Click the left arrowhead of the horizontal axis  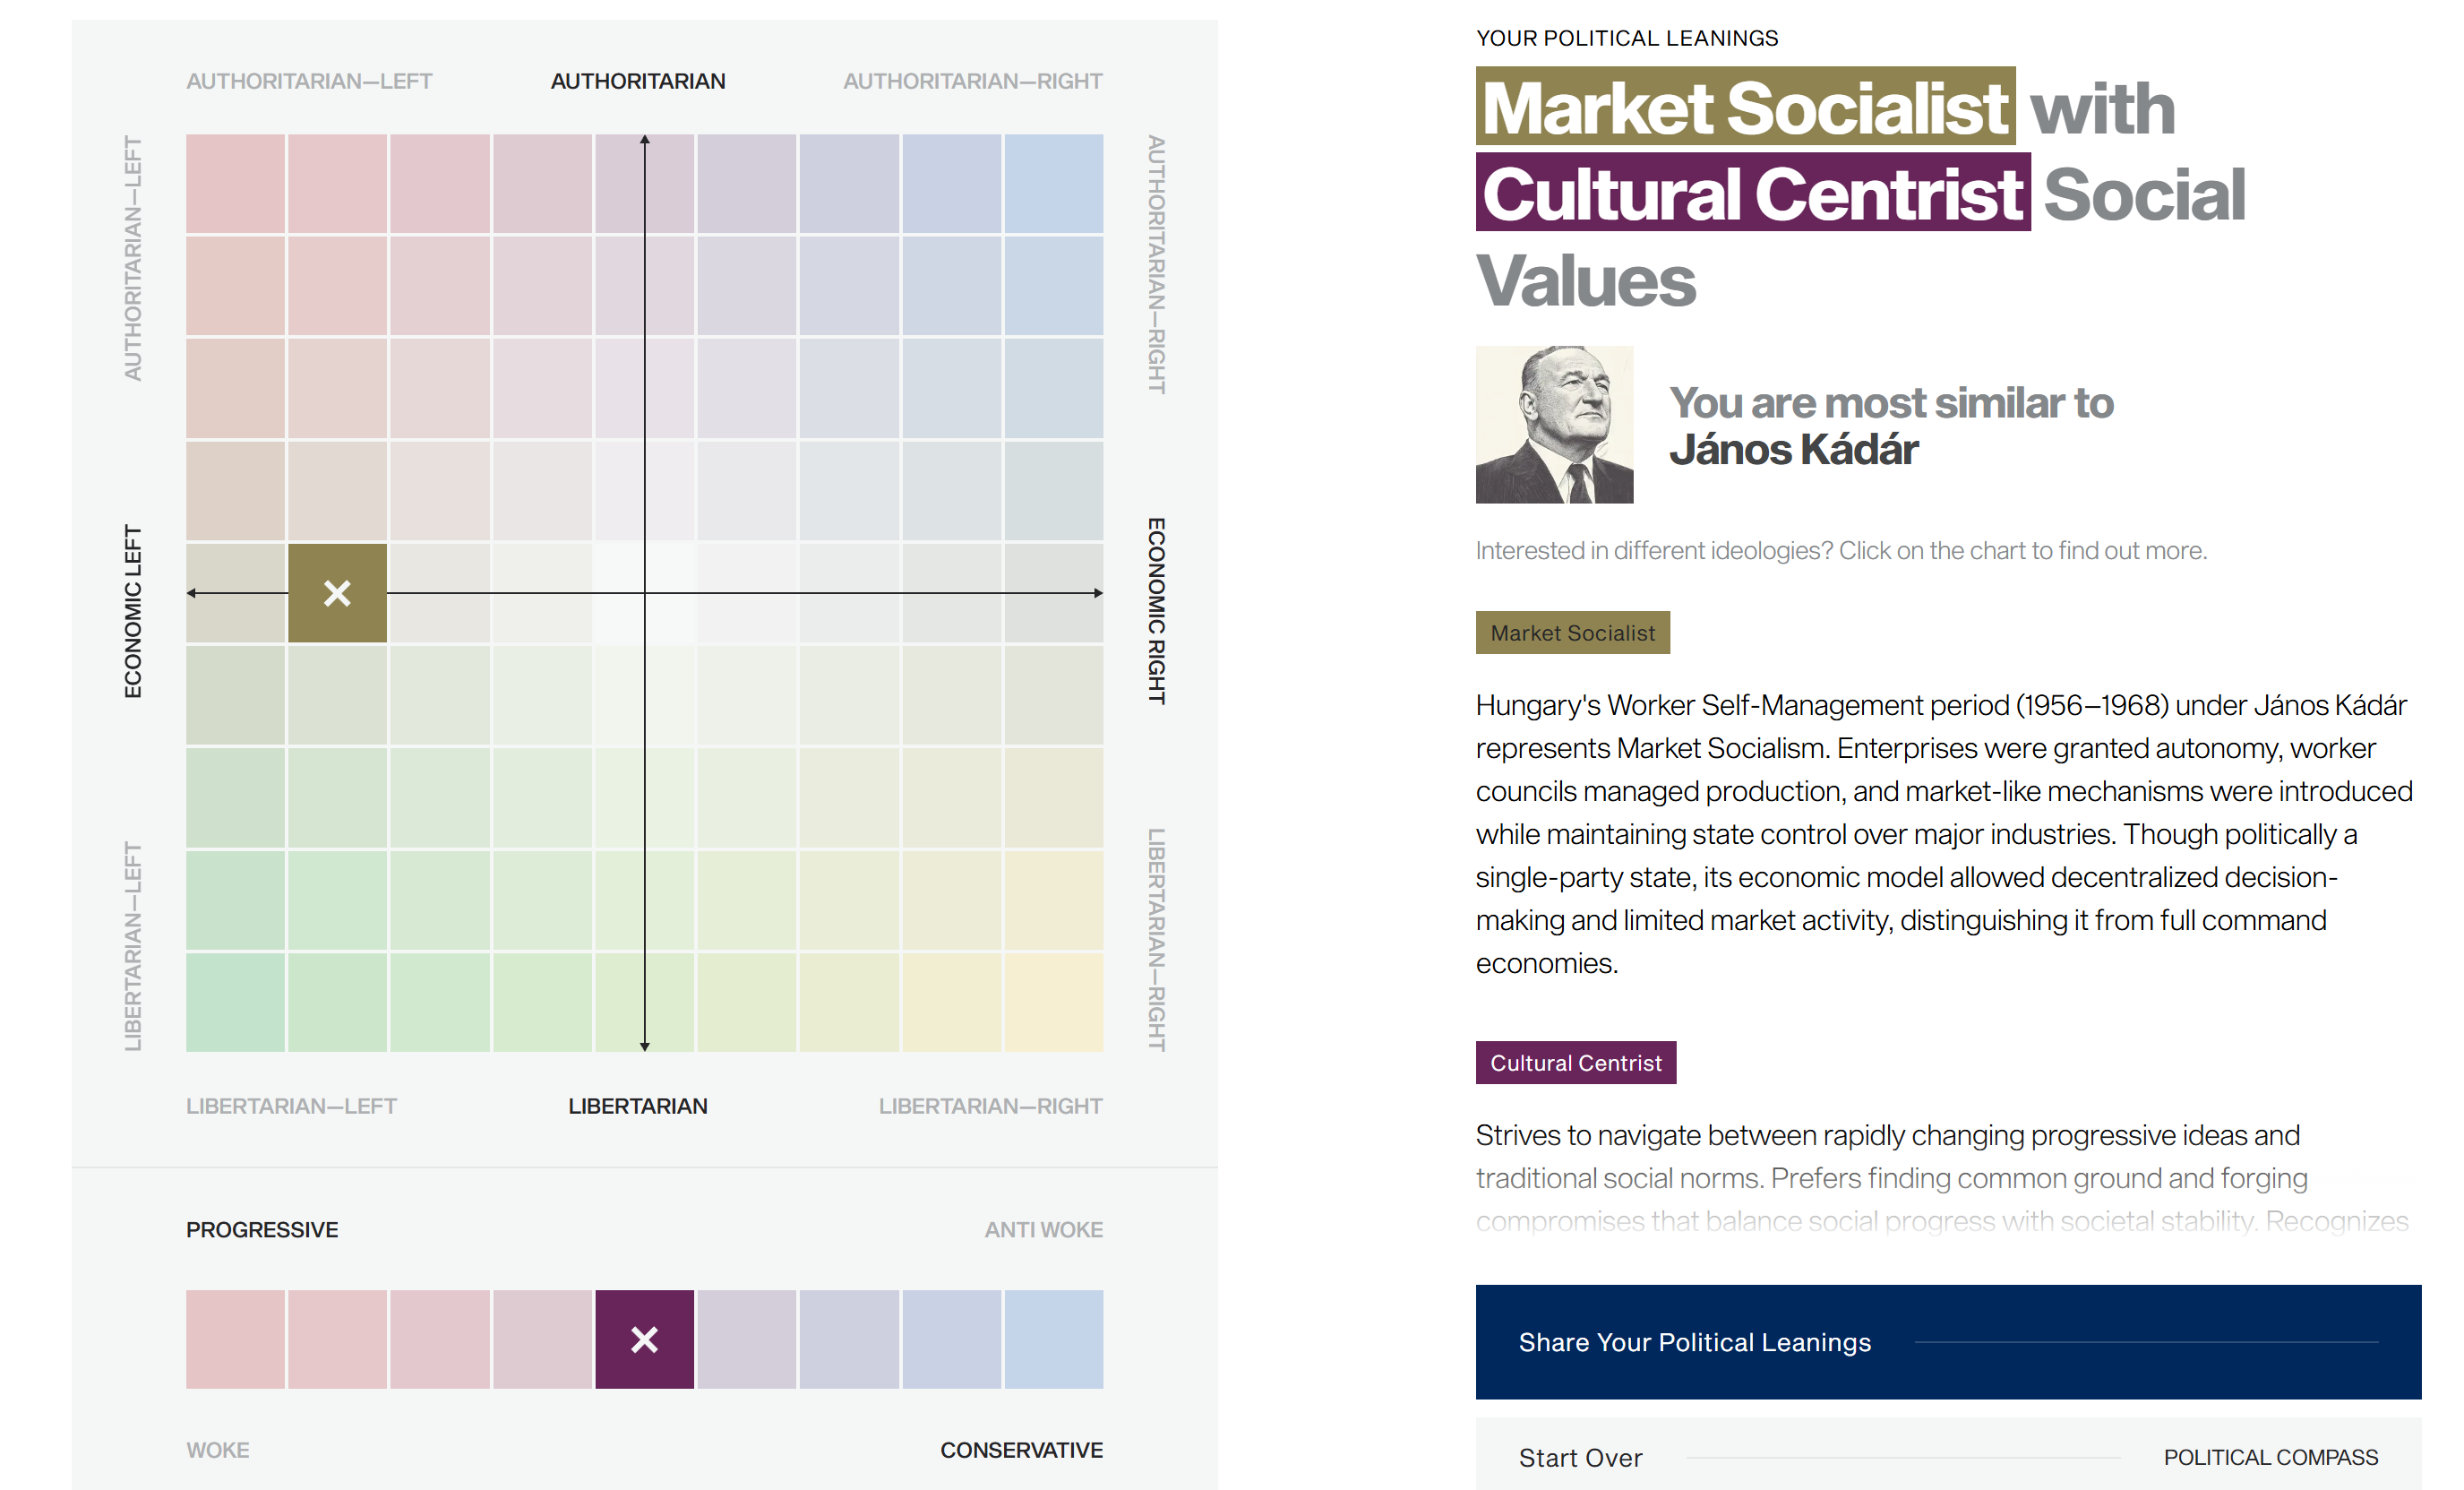point(192,593)
